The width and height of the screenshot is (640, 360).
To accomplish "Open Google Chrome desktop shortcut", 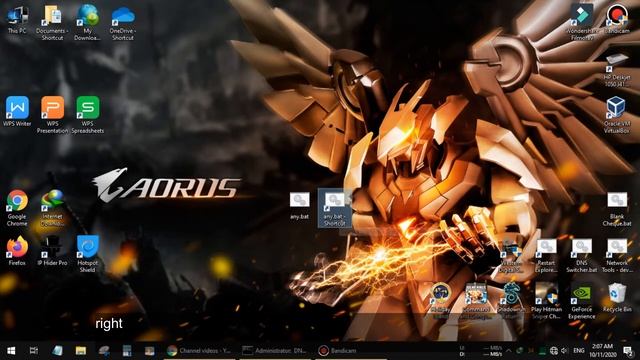I will pyautogui.click(x=17, y=208).
